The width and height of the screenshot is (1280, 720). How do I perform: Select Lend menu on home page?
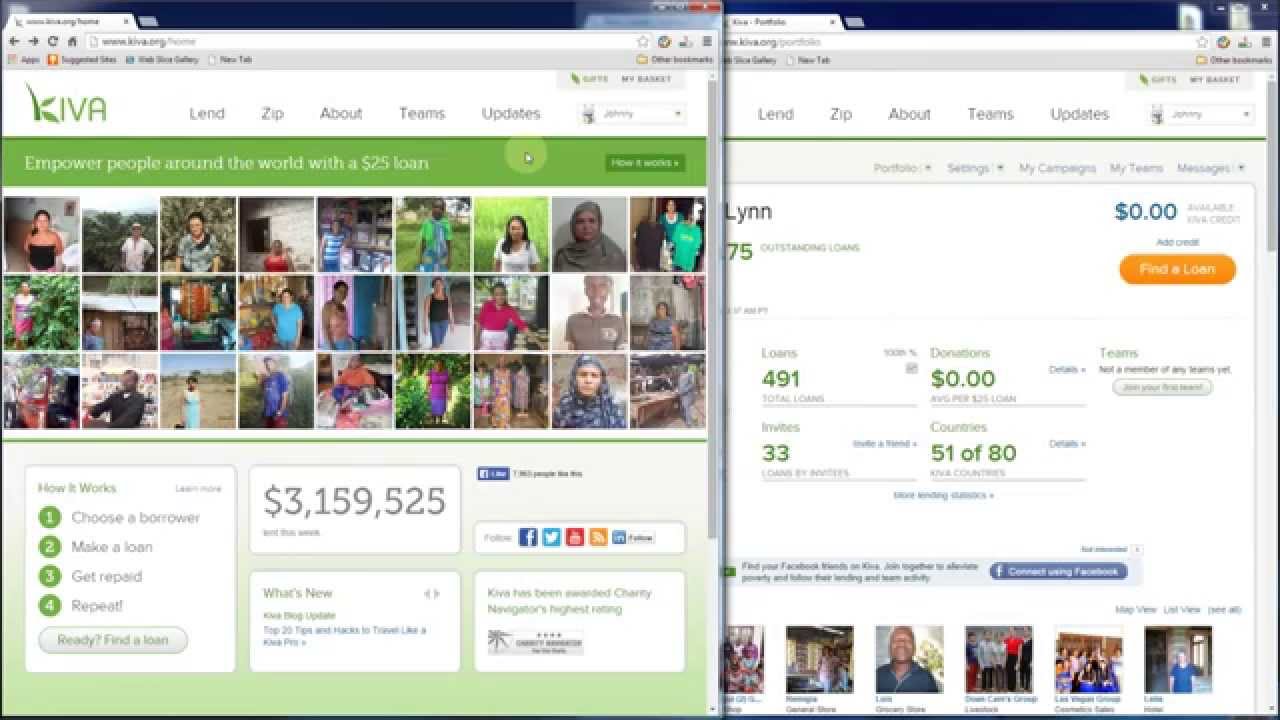coord(207,113)
